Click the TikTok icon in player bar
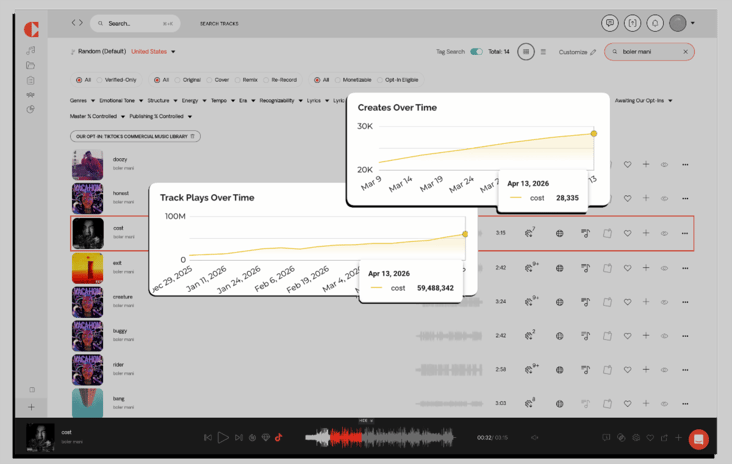Screen dimensions: 732x464 [279, 437]
